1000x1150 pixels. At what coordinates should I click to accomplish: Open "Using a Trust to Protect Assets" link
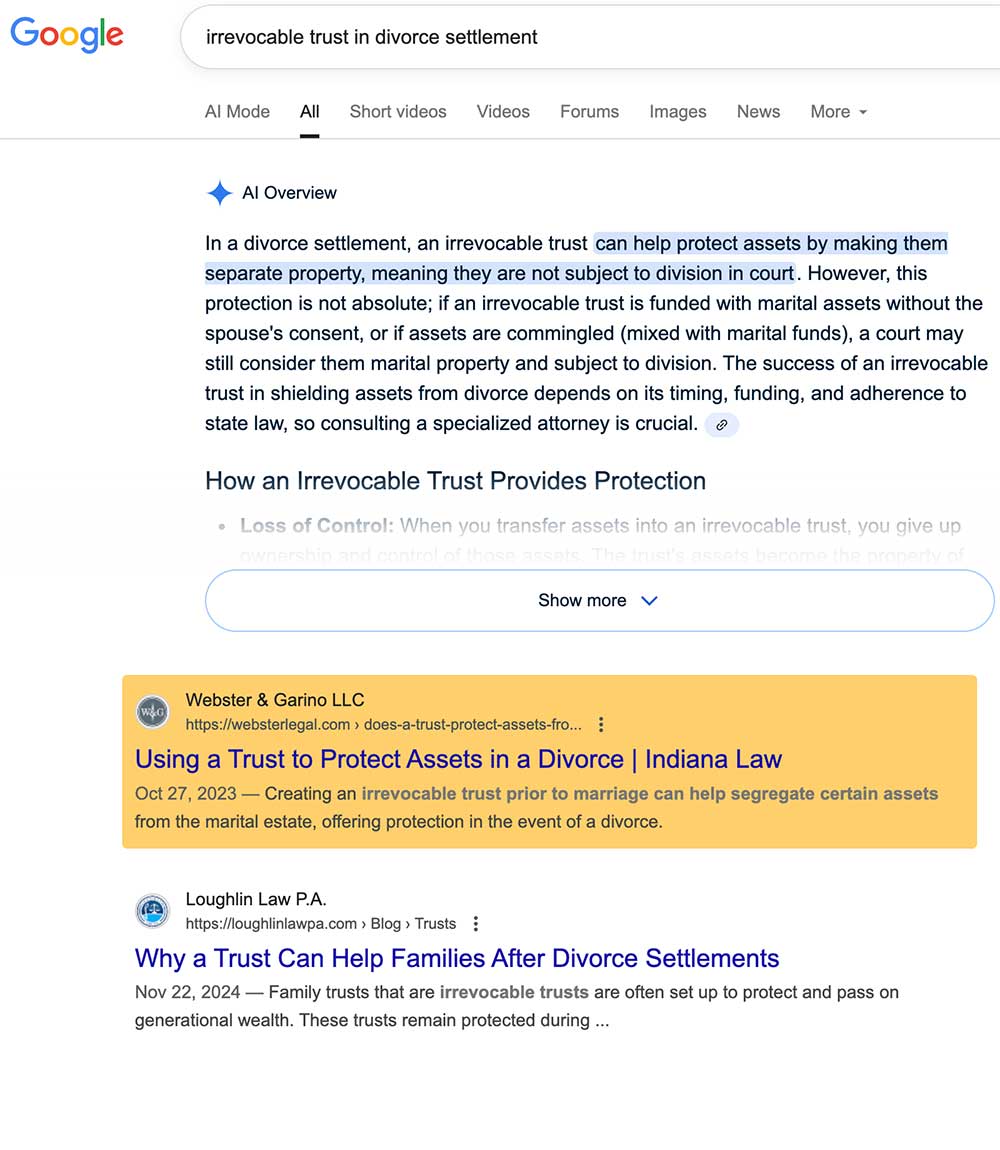(458, 759)
